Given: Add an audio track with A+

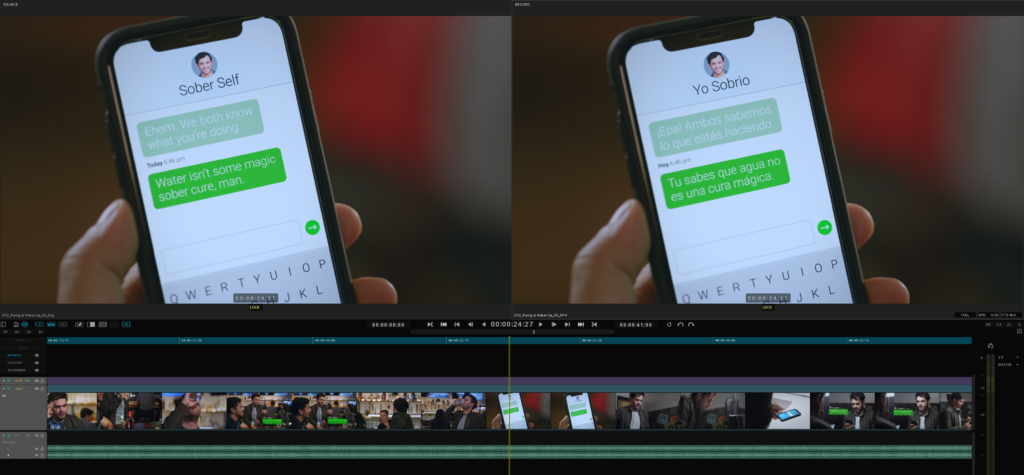Looking at the screenshot, I should coord(17,332).
